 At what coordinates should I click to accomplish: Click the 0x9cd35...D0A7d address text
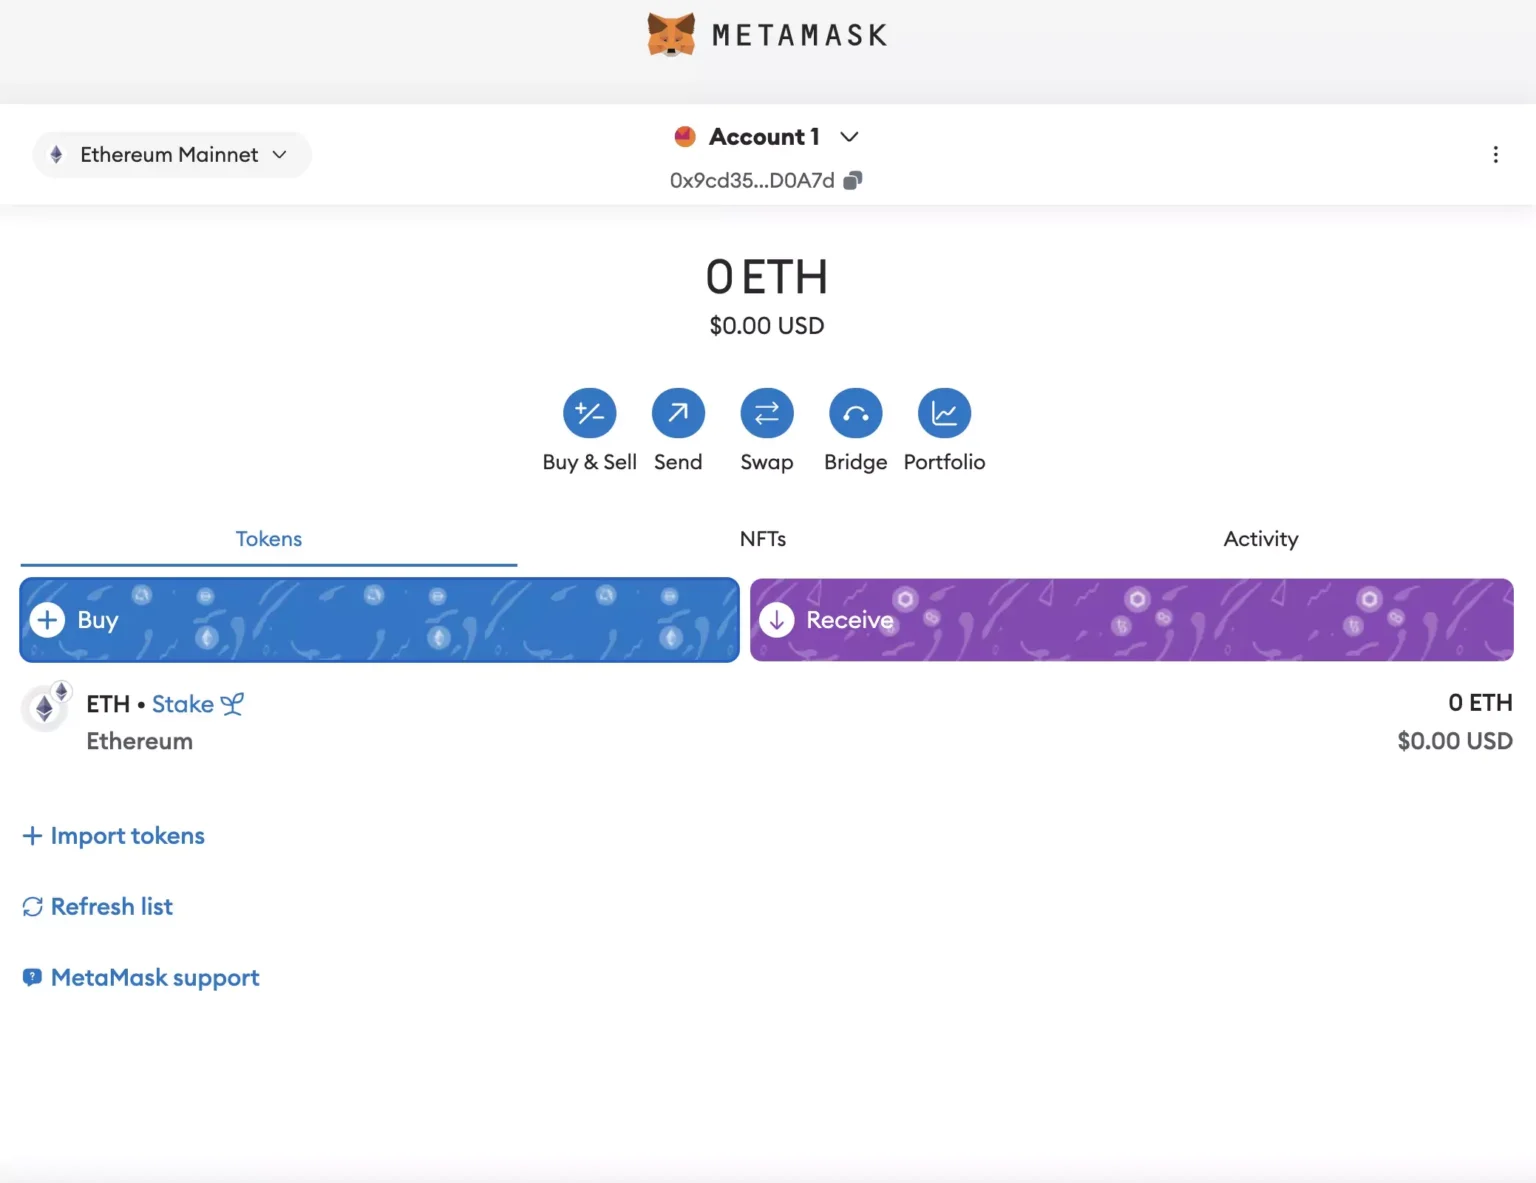[752, 180]
